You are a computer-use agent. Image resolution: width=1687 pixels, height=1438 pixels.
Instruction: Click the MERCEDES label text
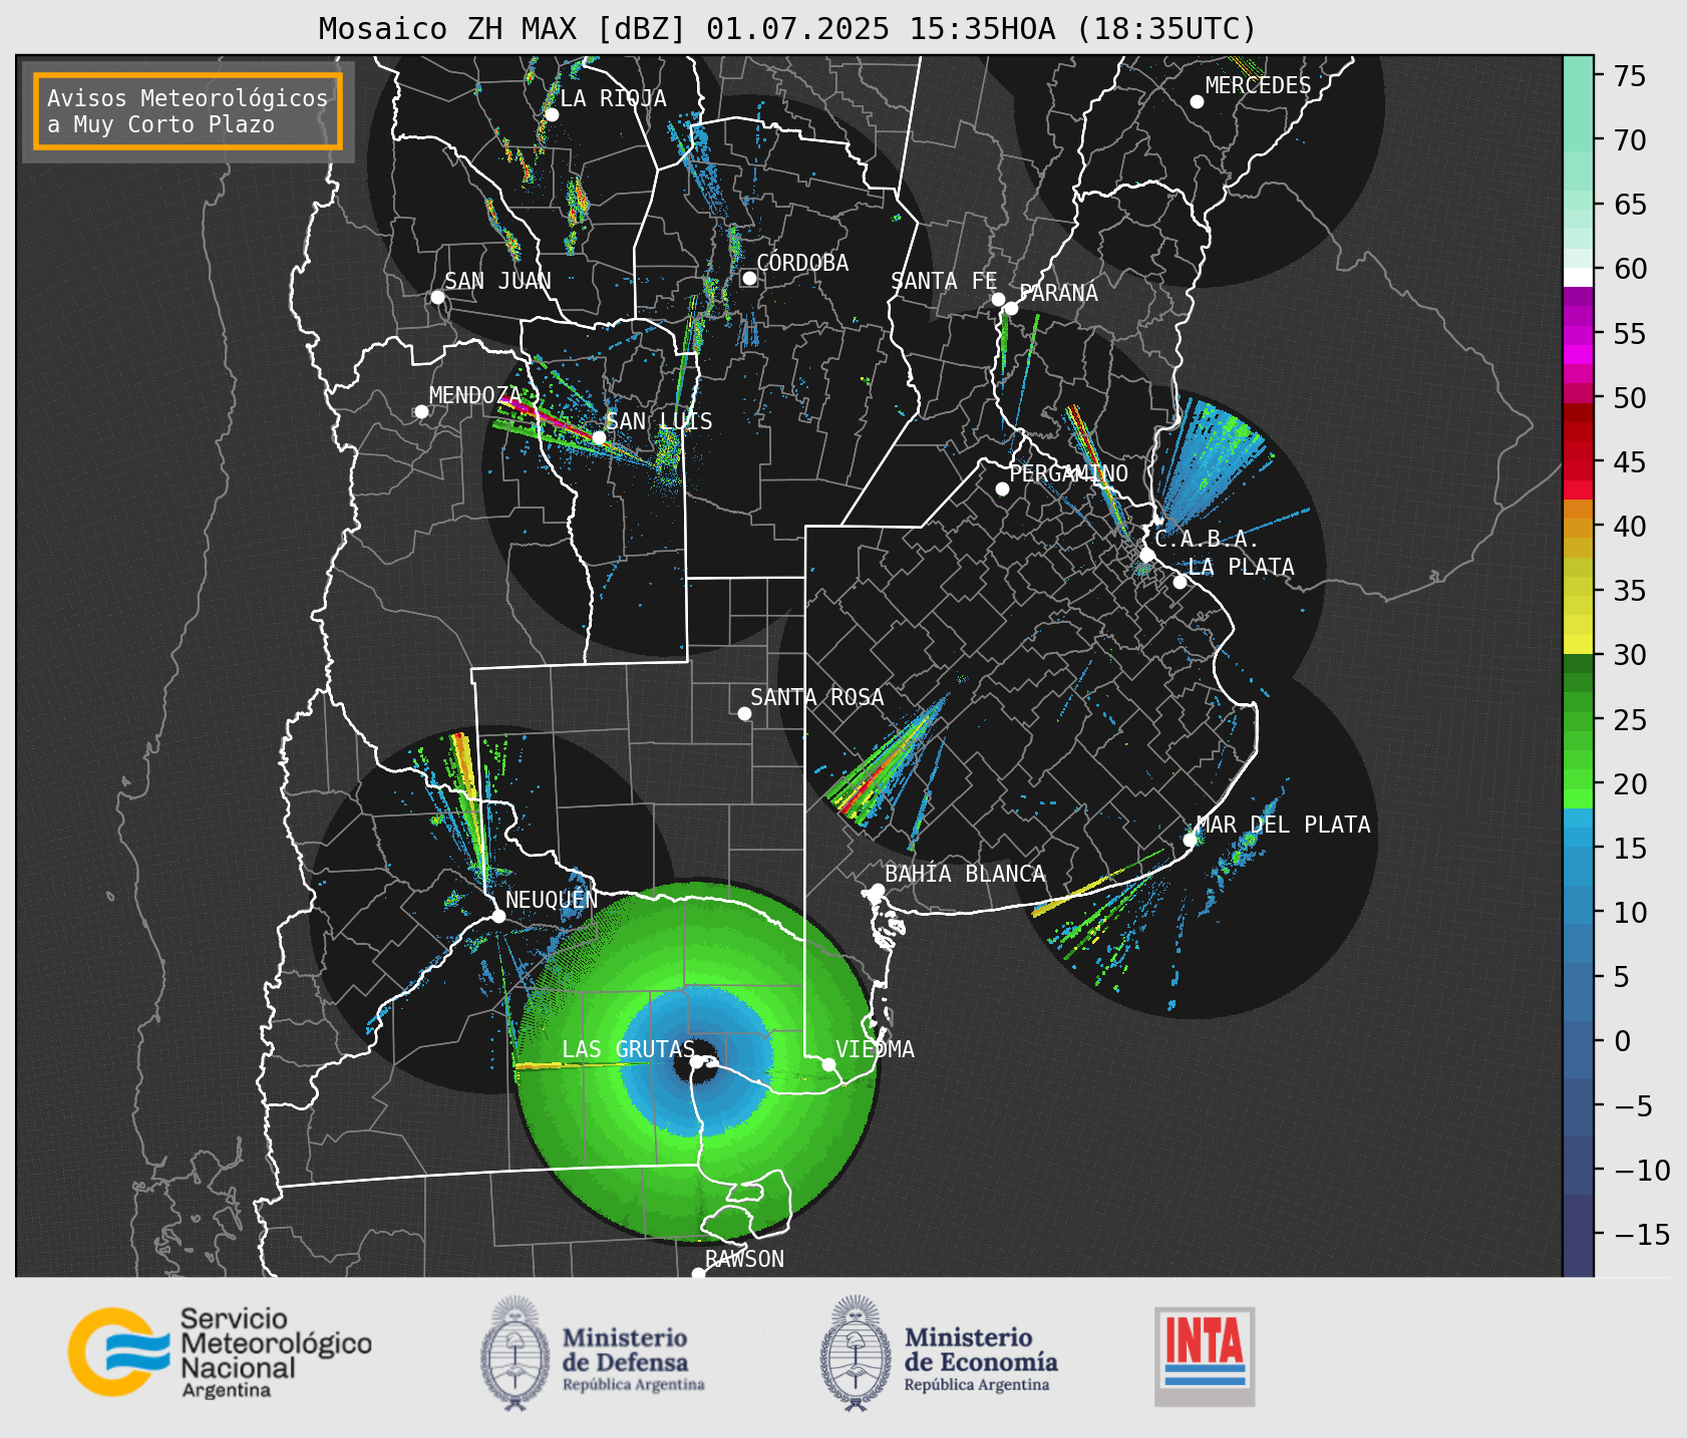[1258, 86]
